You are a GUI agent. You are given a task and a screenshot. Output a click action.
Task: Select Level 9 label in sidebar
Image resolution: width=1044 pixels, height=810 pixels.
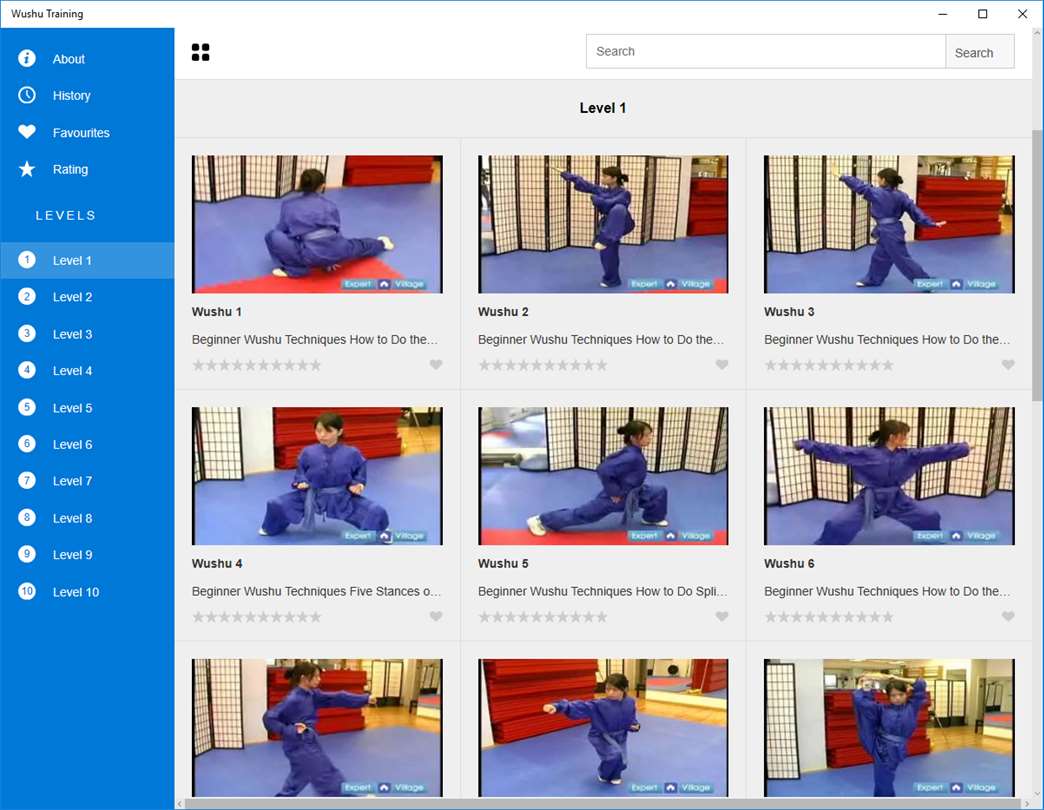72,555
